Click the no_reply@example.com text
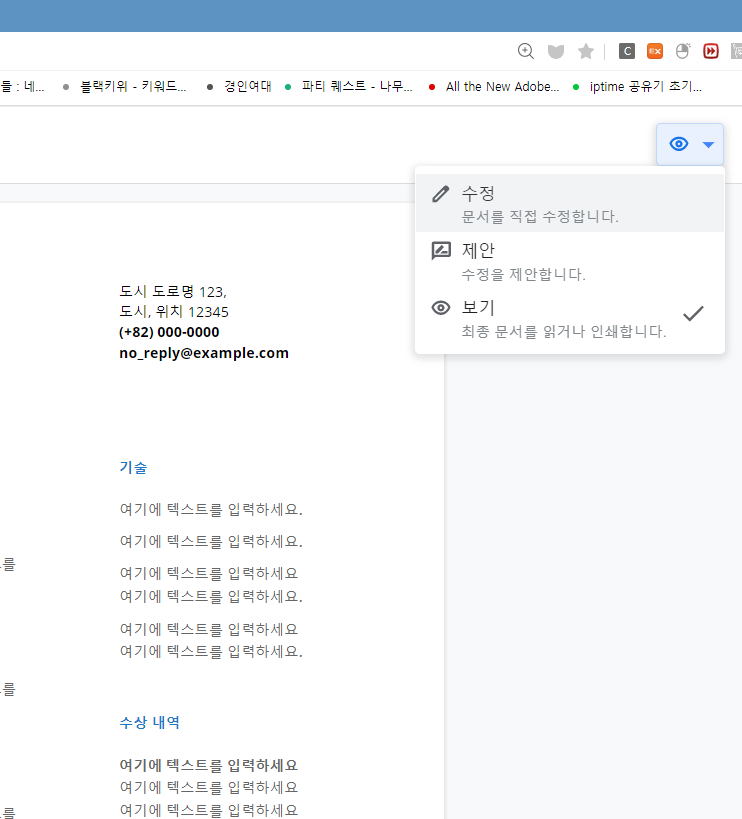The height and width of the screenshot is (819, 742). [x=204, y=353]
